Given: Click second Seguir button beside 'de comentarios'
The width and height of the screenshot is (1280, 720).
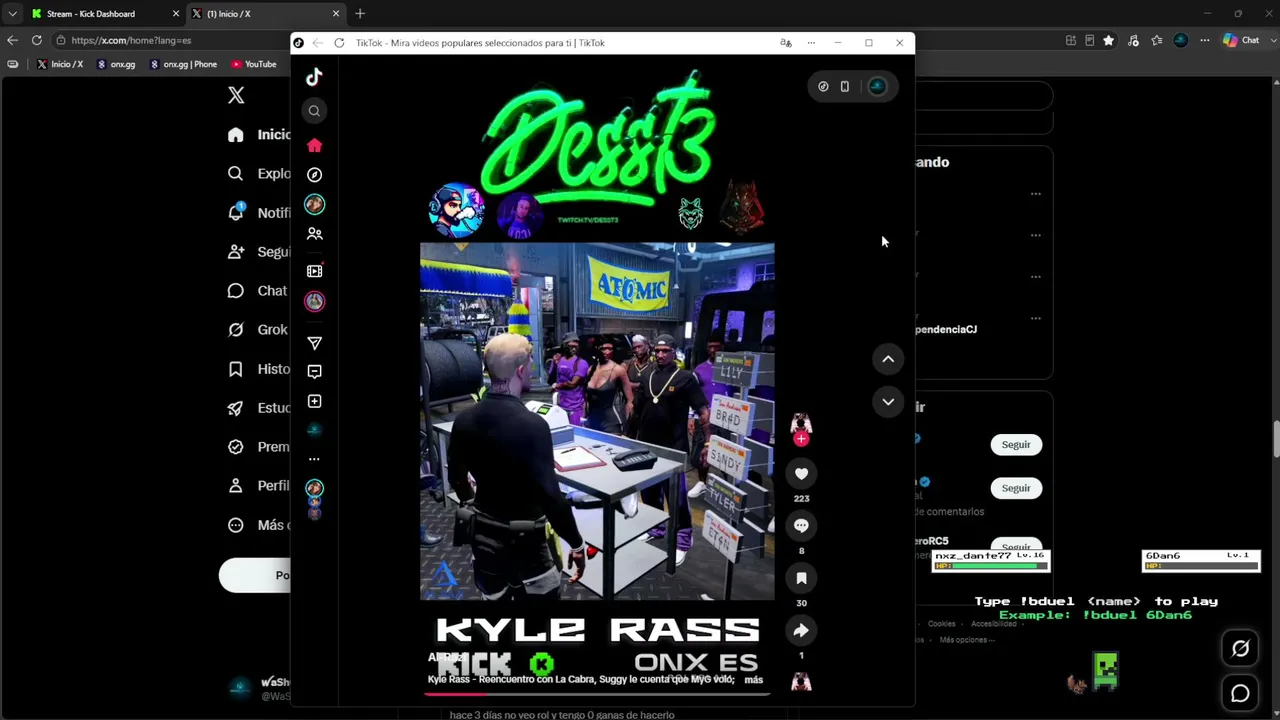Looking at the screenshot, I should point(1016,488).
